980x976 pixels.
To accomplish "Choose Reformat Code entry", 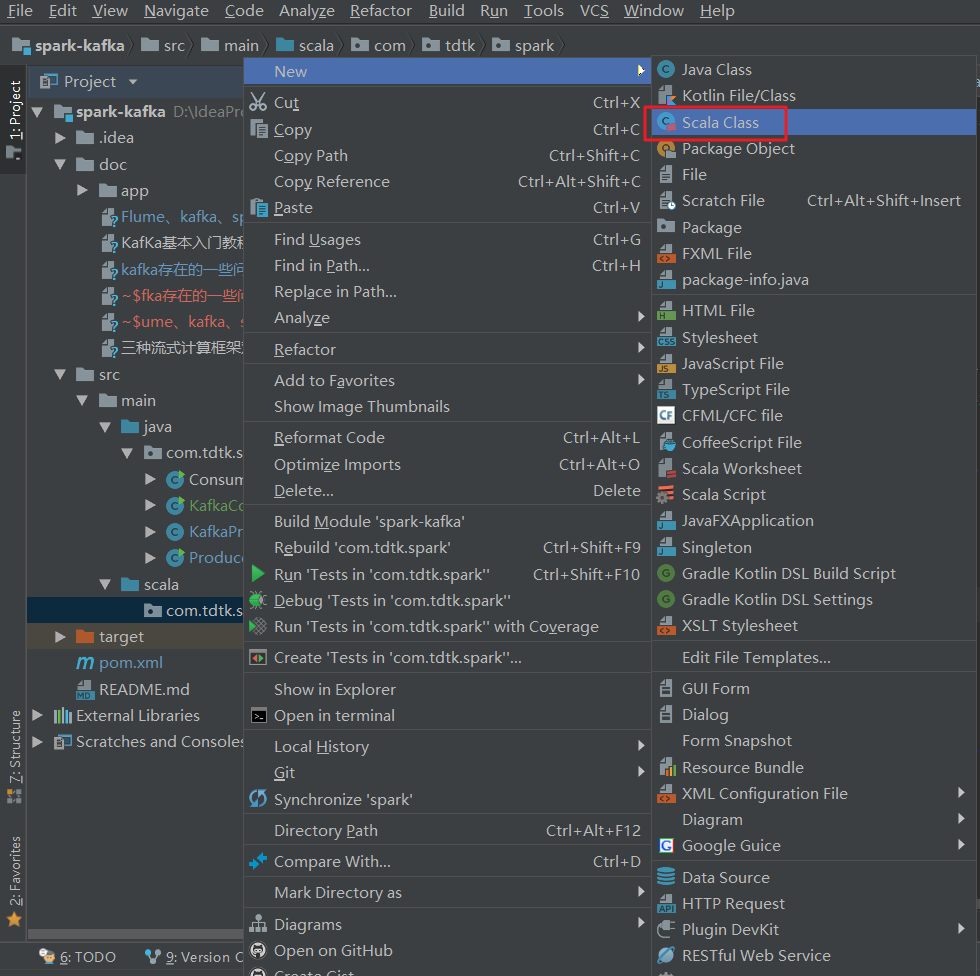I will (x=448, y=438).
